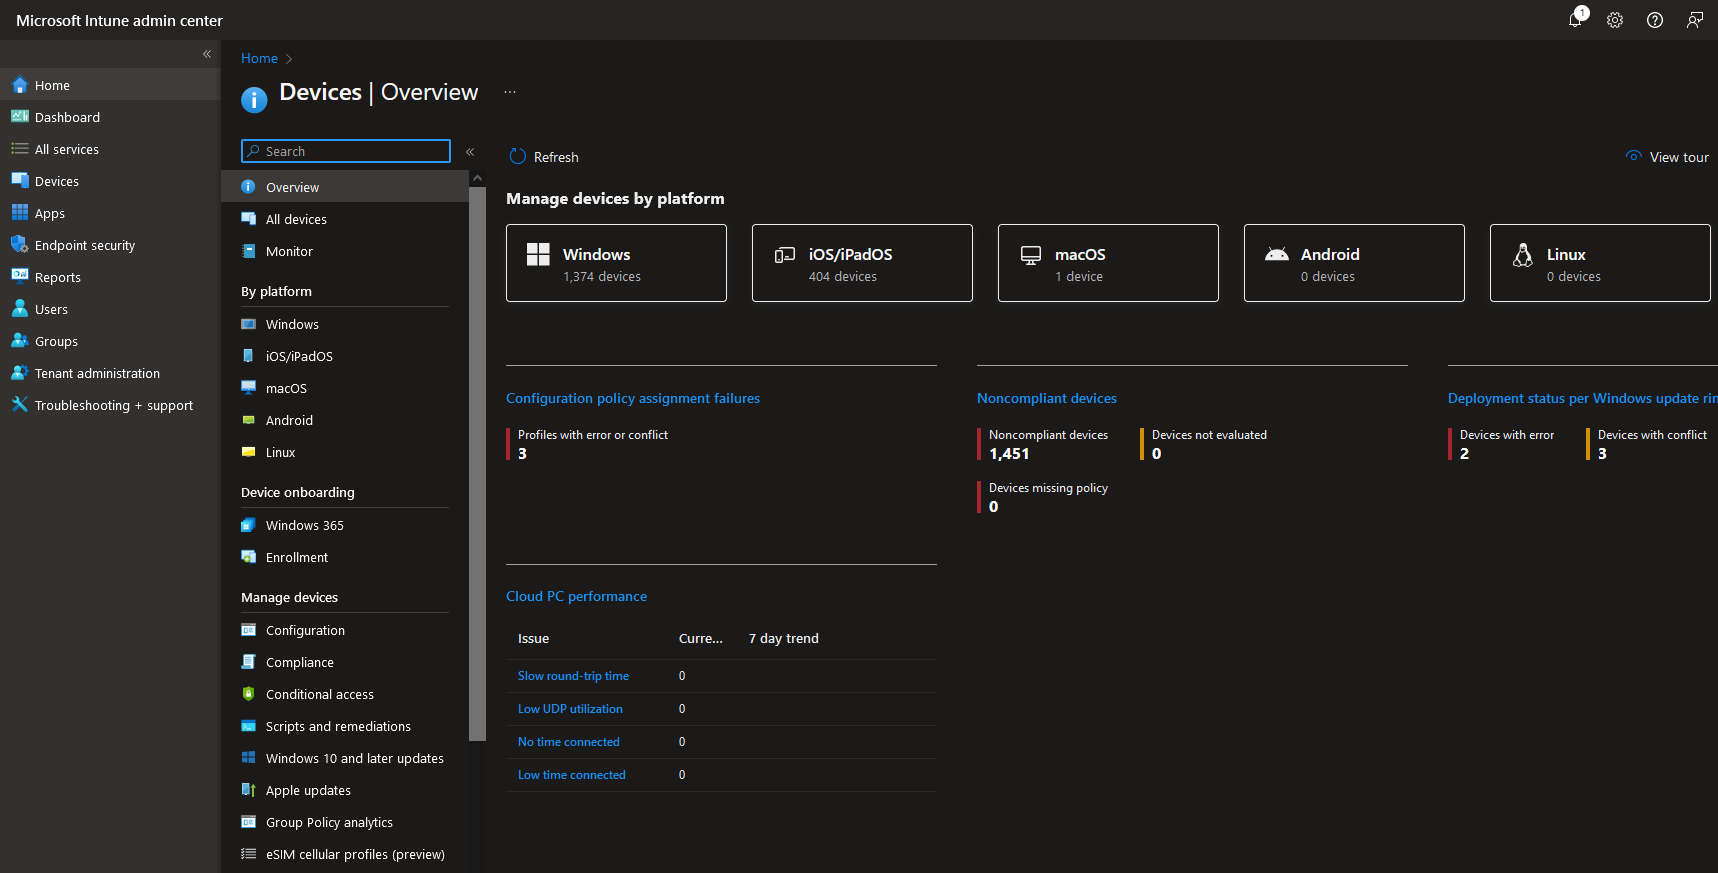Viewport: 1718px width, 873px height.
Task: Click the Windows logo on the Windows card
Action: 538,254
